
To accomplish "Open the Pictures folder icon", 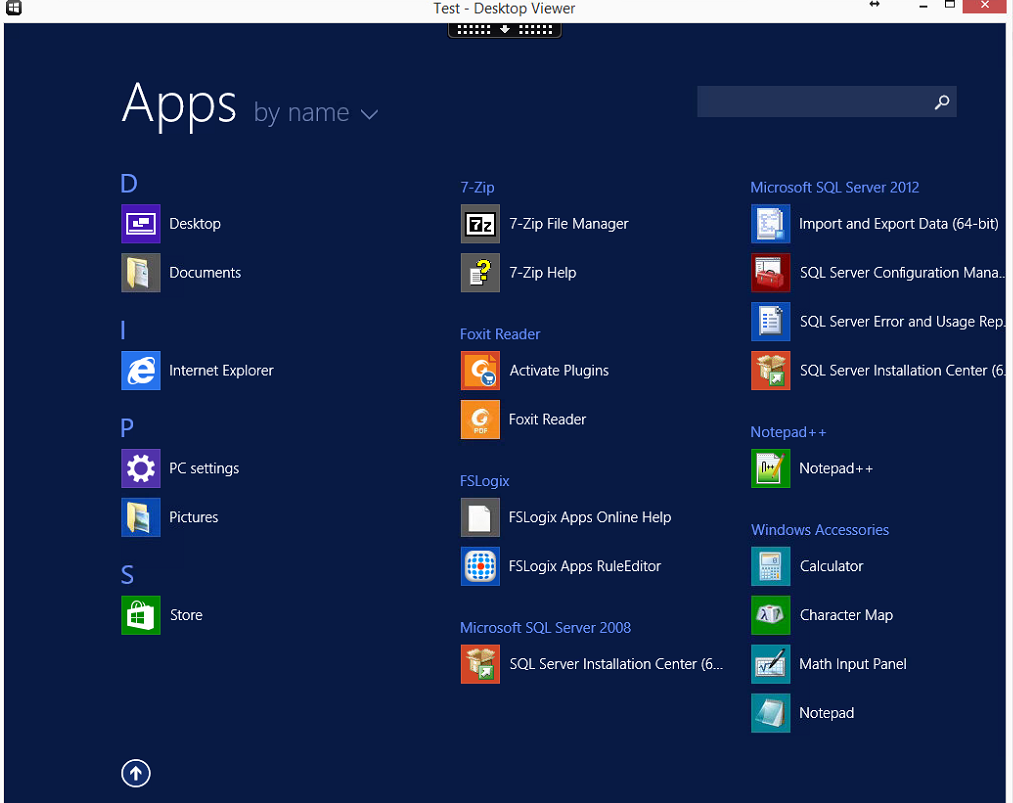I will pos(141,517).
